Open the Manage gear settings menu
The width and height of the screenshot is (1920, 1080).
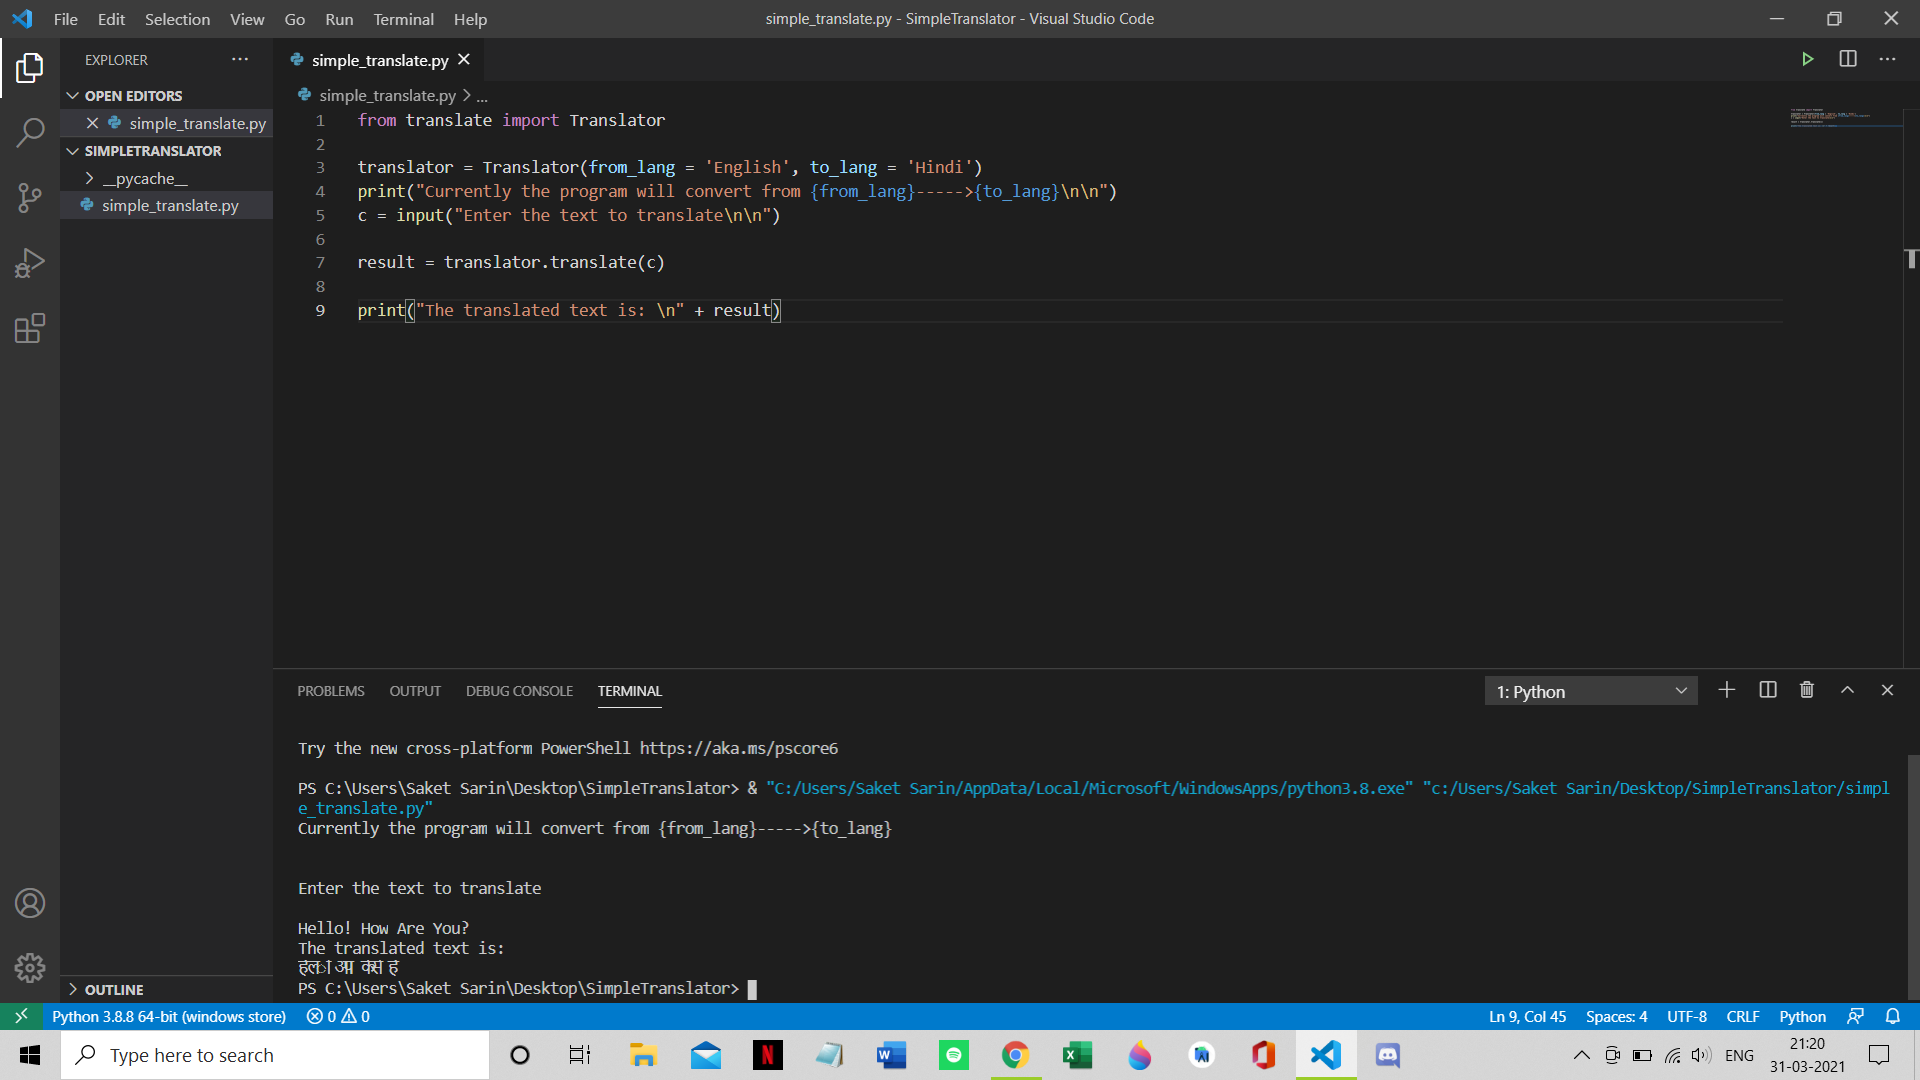[x=30, y=967]
